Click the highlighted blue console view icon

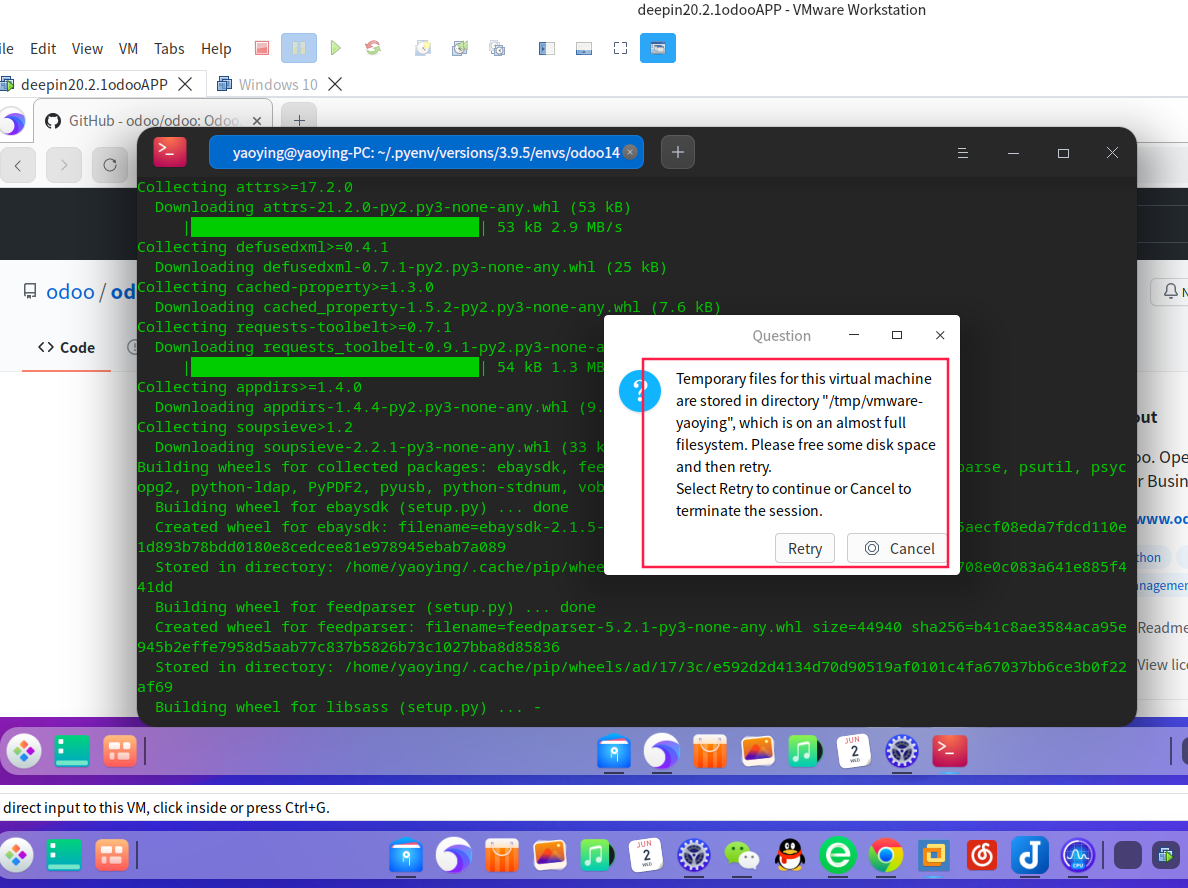coord(658,48)
